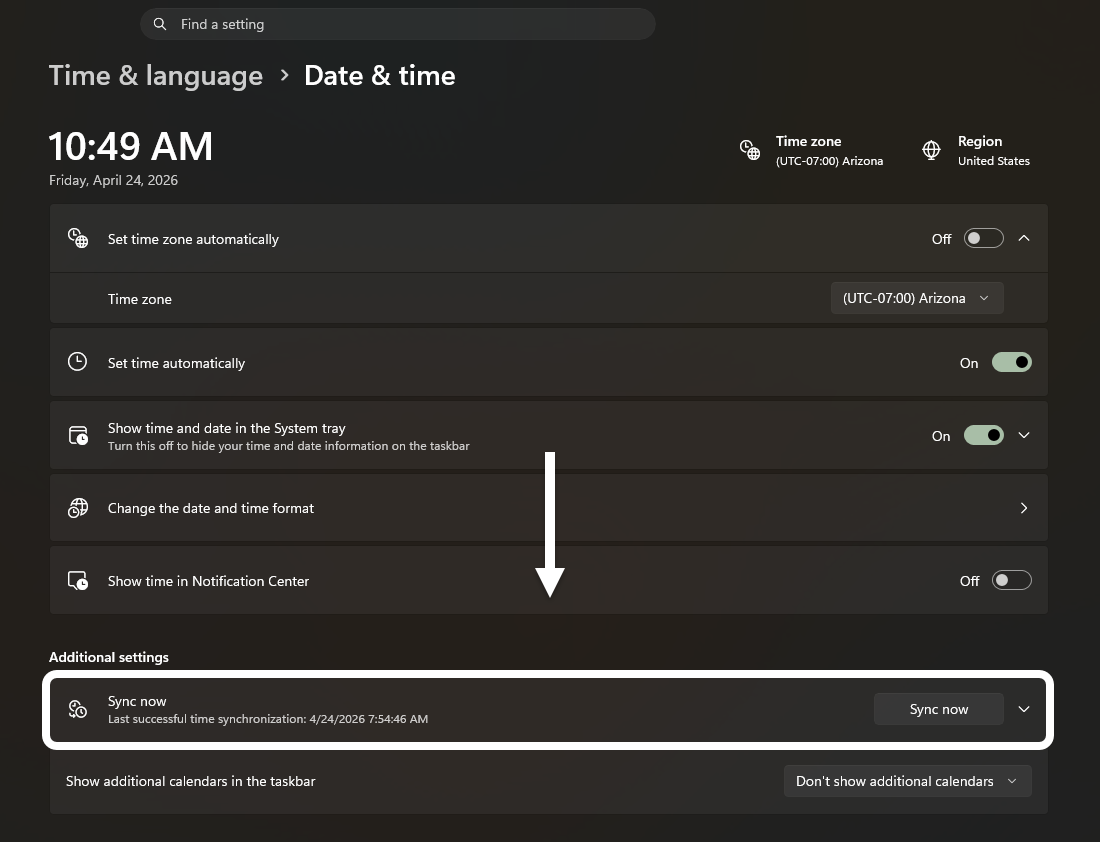Click the date and time format icon
Viewport: 1100px width, 842px height.
(x=78, y=508)
